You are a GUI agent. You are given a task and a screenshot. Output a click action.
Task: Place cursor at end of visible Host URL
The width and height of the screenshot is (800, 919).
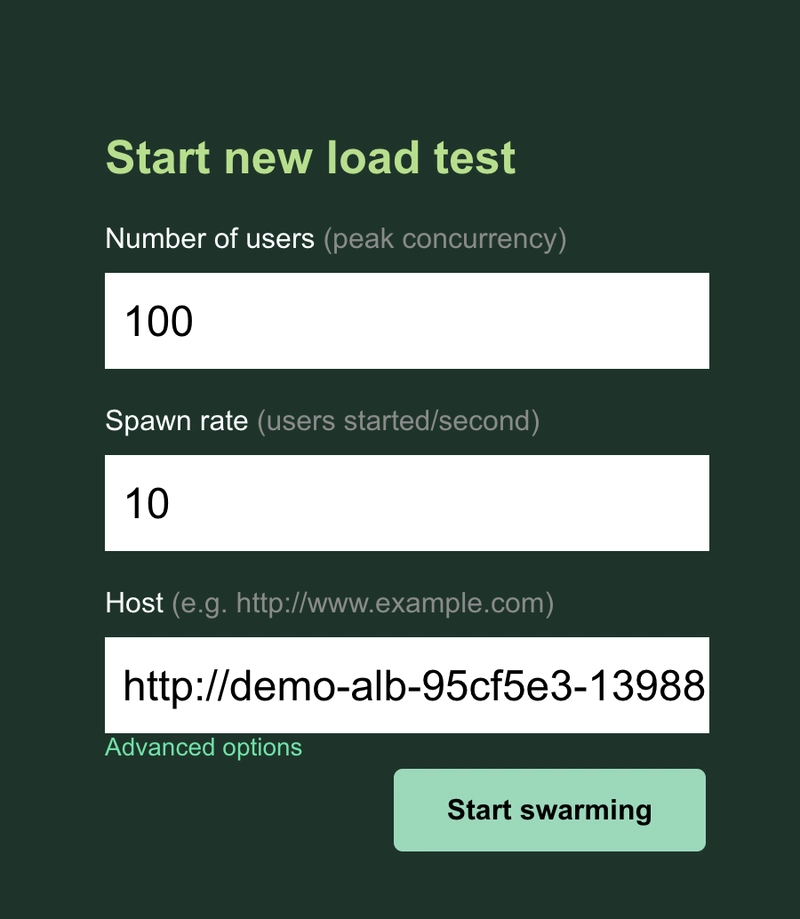click(705, 686)
